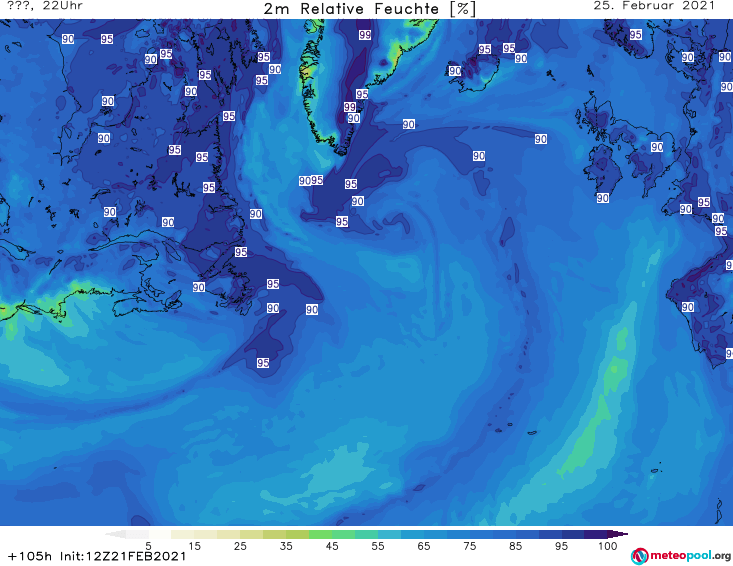Viewport: 733px width, 566px height.
Task: Click the '5' value on color scale
Action: [148, 546]
